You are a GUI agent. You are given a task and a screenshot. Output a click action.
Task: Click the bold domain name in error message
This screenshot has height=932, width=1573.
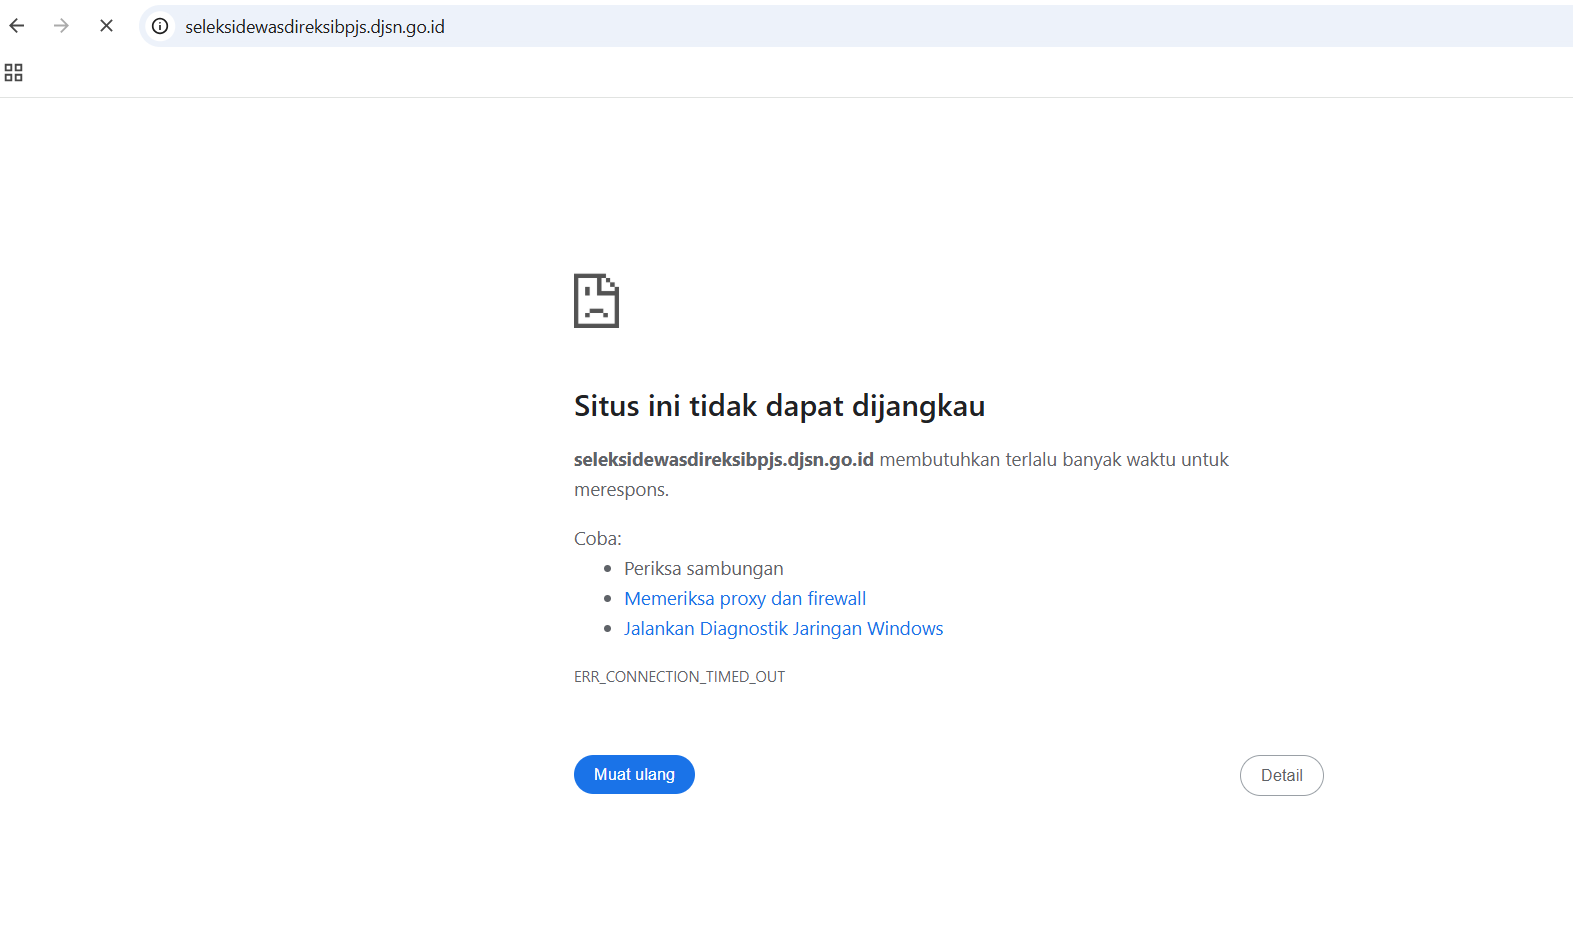[x=723, y=460]
